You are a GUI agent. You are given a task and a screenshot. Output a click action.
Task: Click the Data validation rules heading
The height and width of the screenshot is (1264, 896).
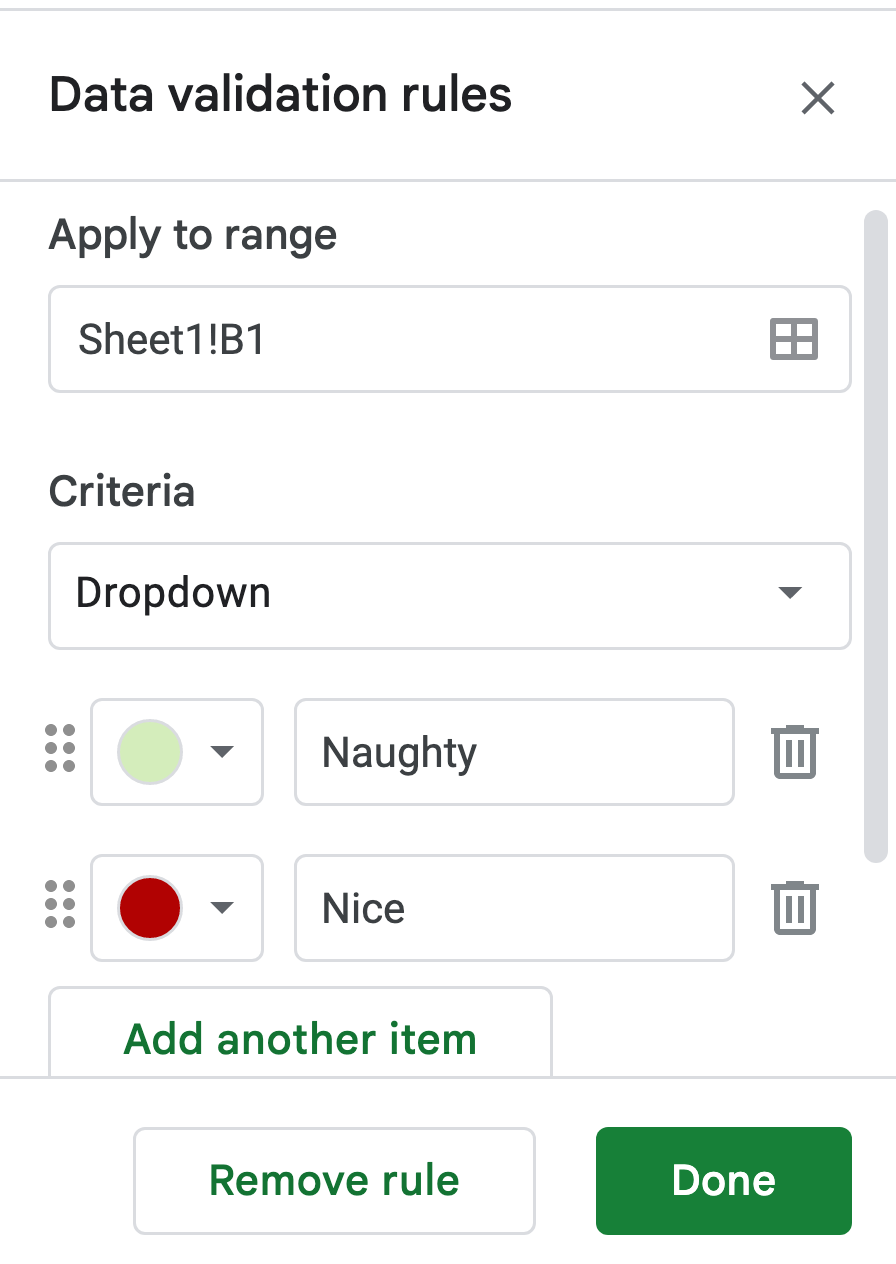tap(280, 95)
